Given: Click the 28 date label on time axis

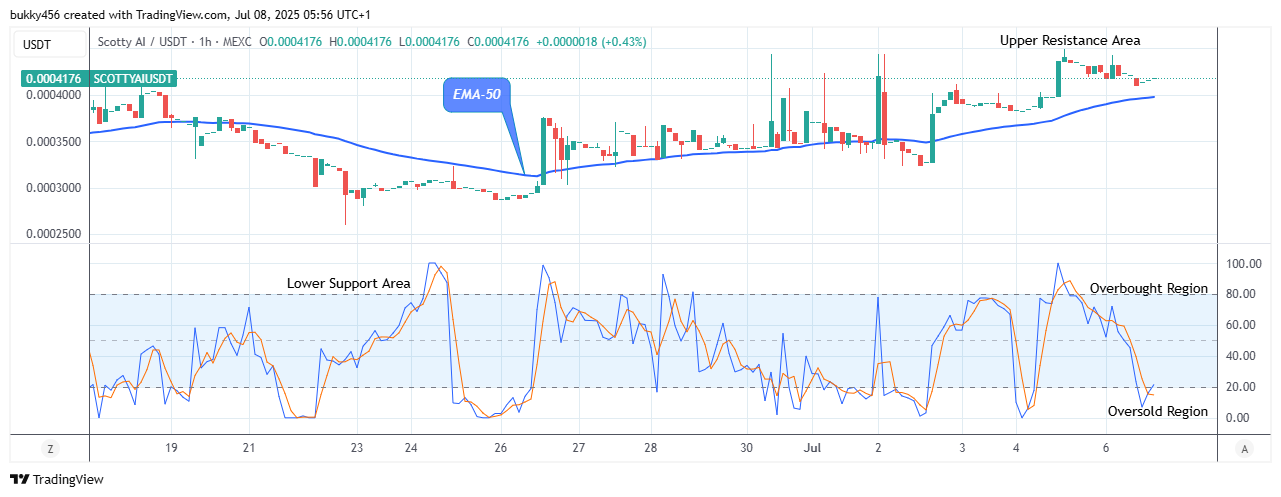Looking at the screenshot, I should point(651,448).
